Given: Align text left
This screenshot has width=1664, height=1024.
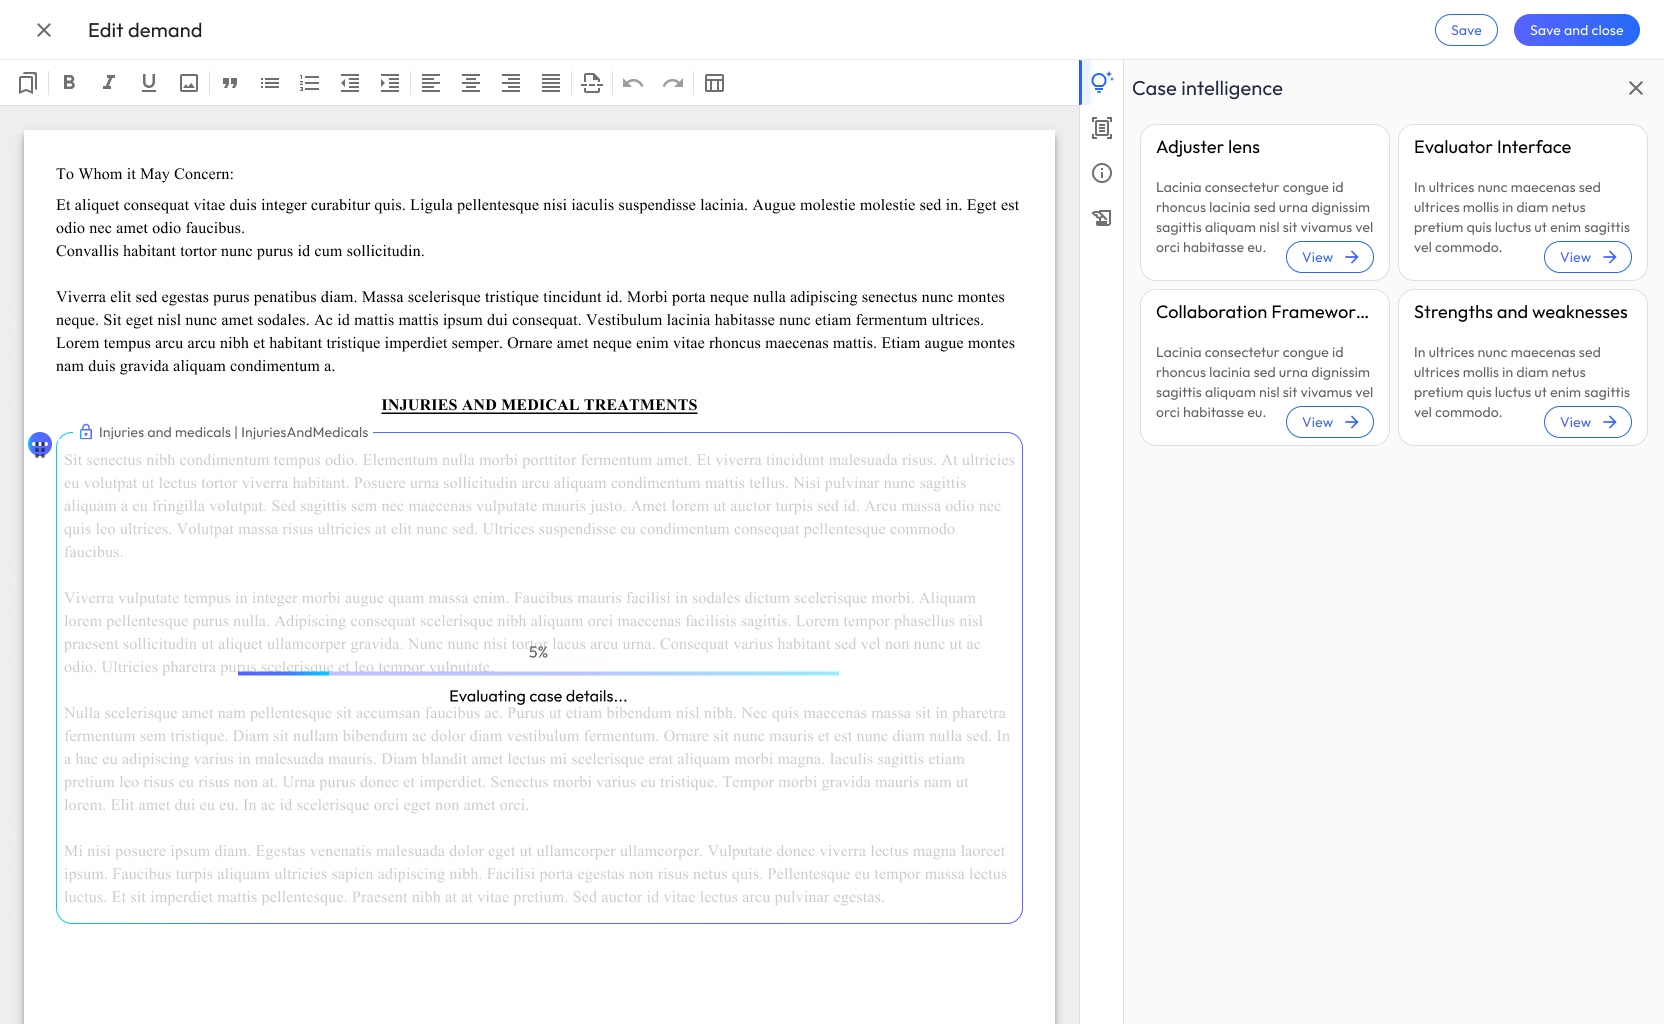Looking at the screenshot, I should point(431,83).
